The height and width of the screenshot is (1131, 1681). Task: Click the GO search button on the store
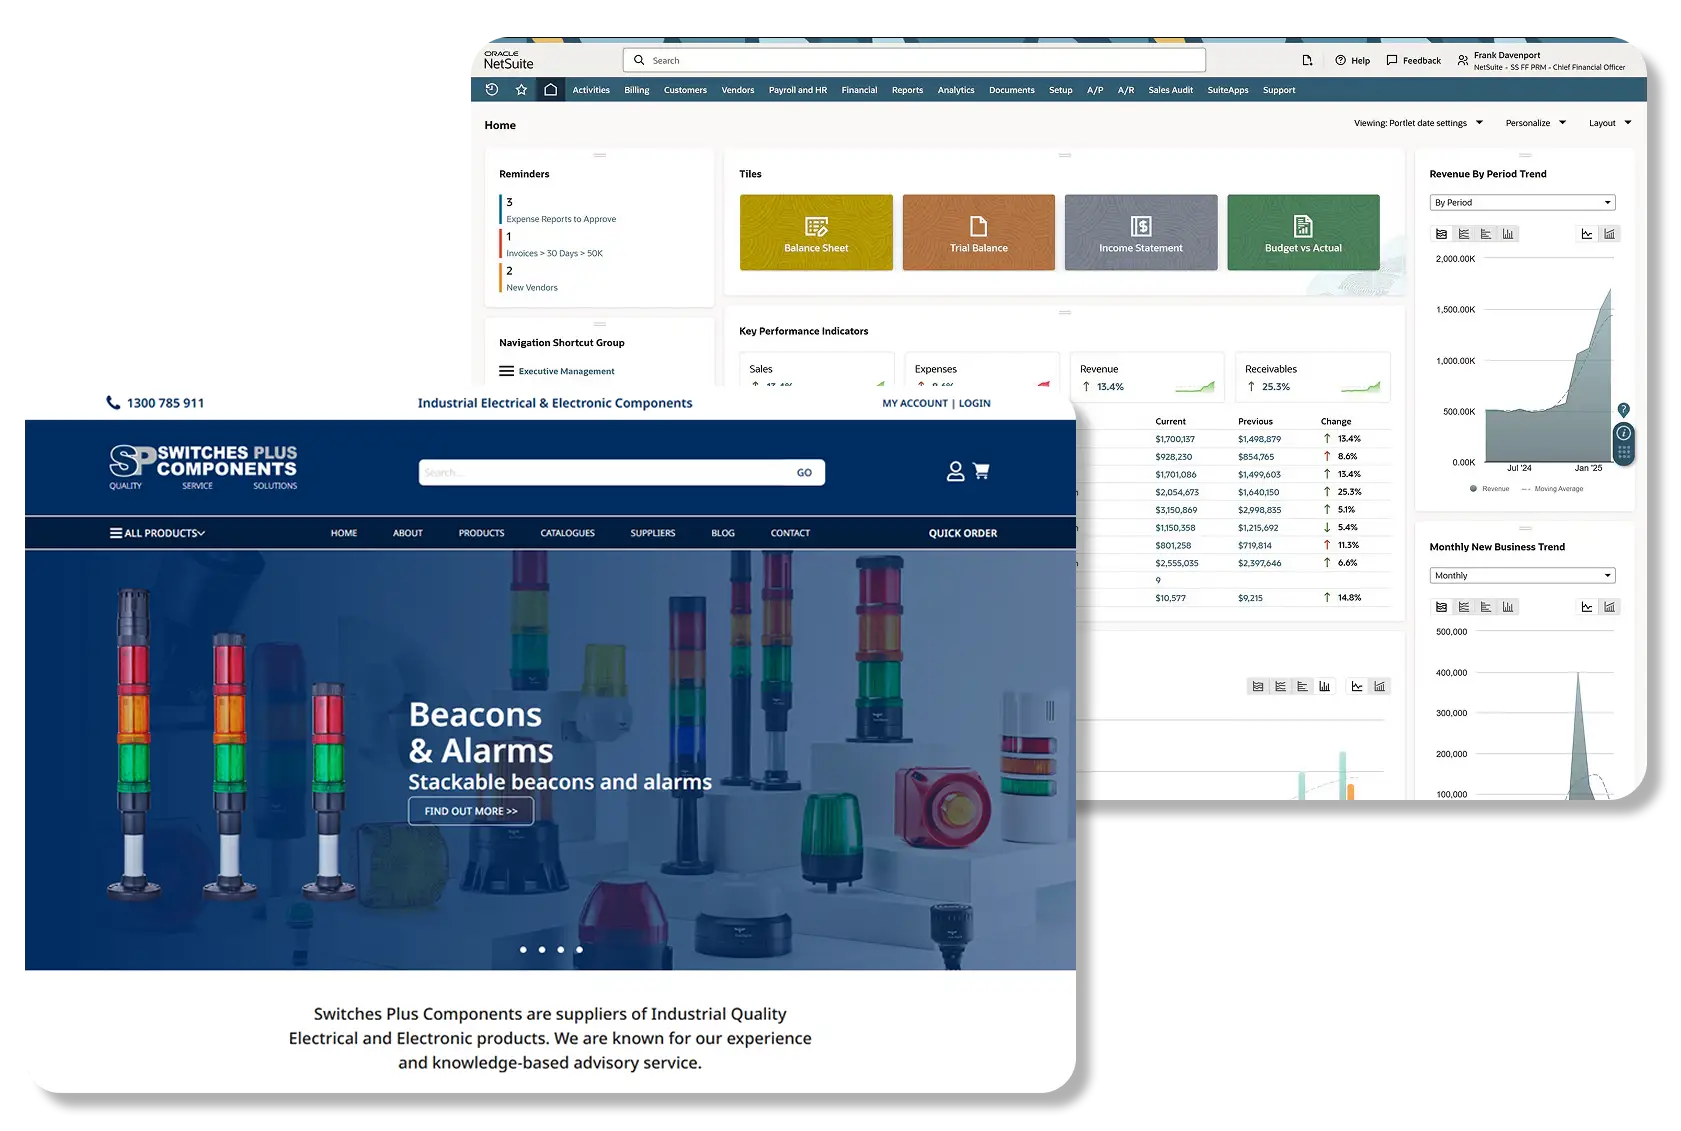804,471
